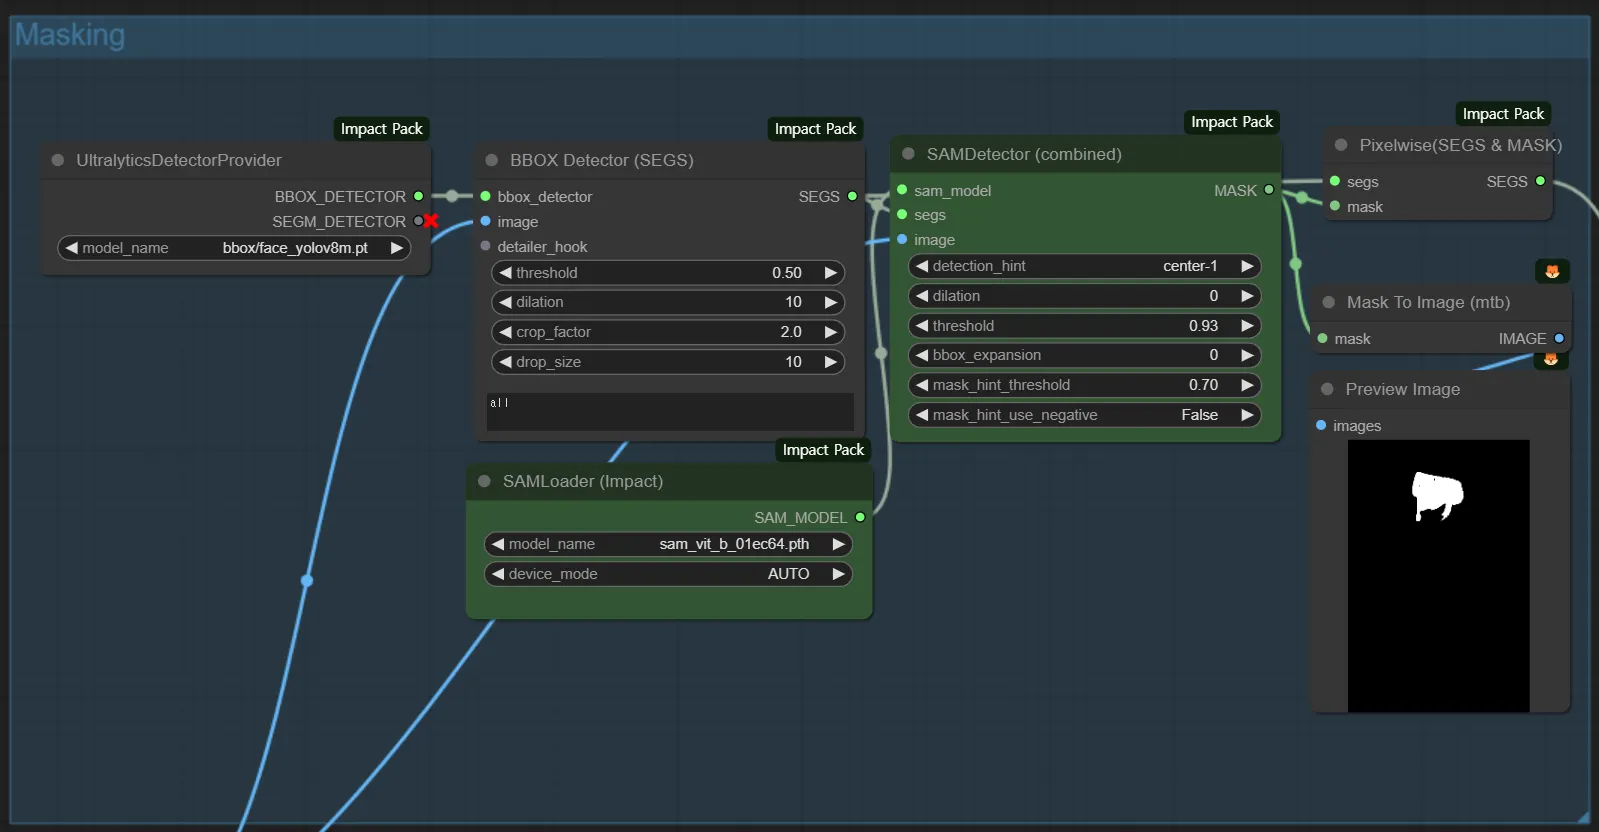Viewport: 1599px width, 832px height.
Task: Collapse the BBOX Detector (SEGS) node dot
Action: (492, 160)
